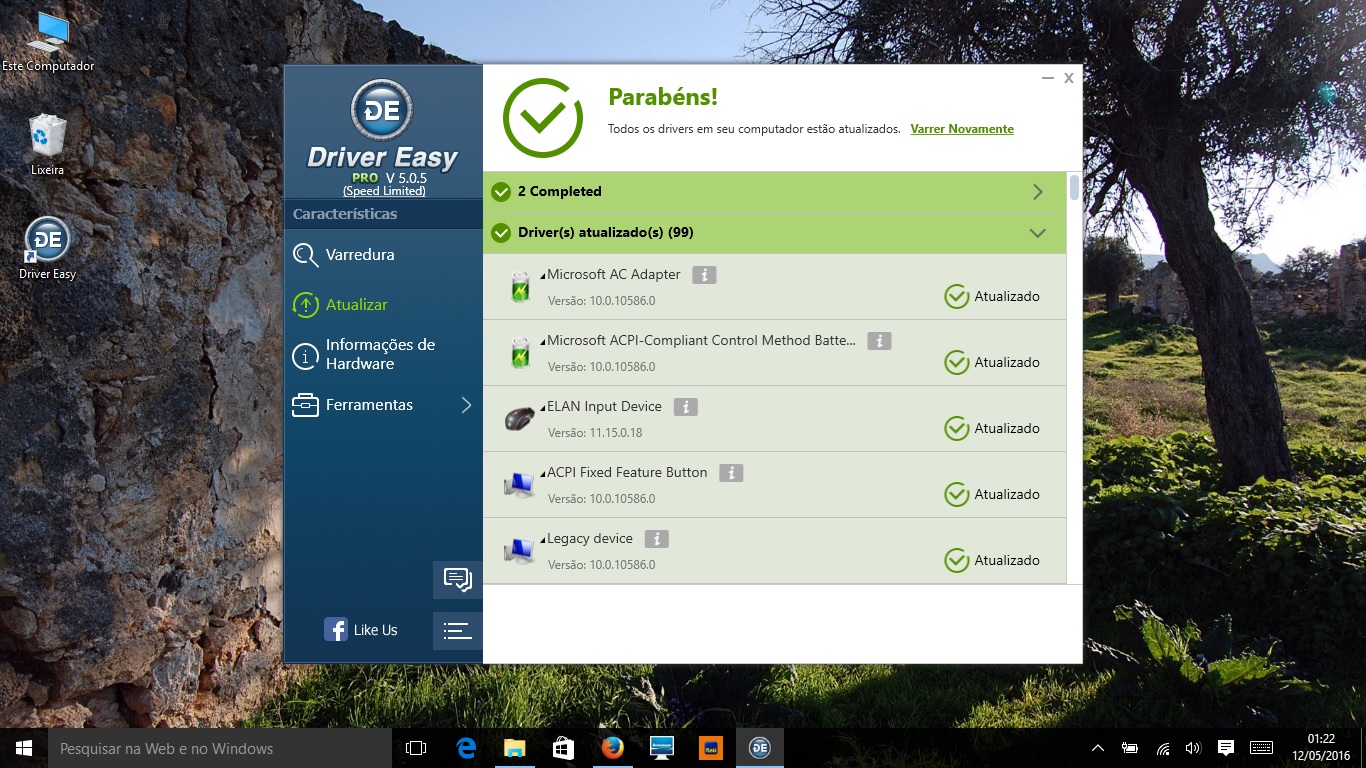This screenshot has width=1366, height=768.
Task: Select Driver Easy desktop shortcut
Action: coord(47,248)
